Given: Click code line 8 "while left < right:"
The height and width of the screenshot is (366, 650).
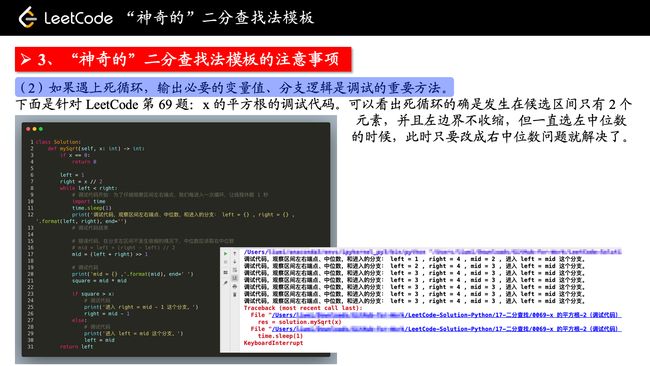Looking at the screenshot, I should tap(88, 188).
